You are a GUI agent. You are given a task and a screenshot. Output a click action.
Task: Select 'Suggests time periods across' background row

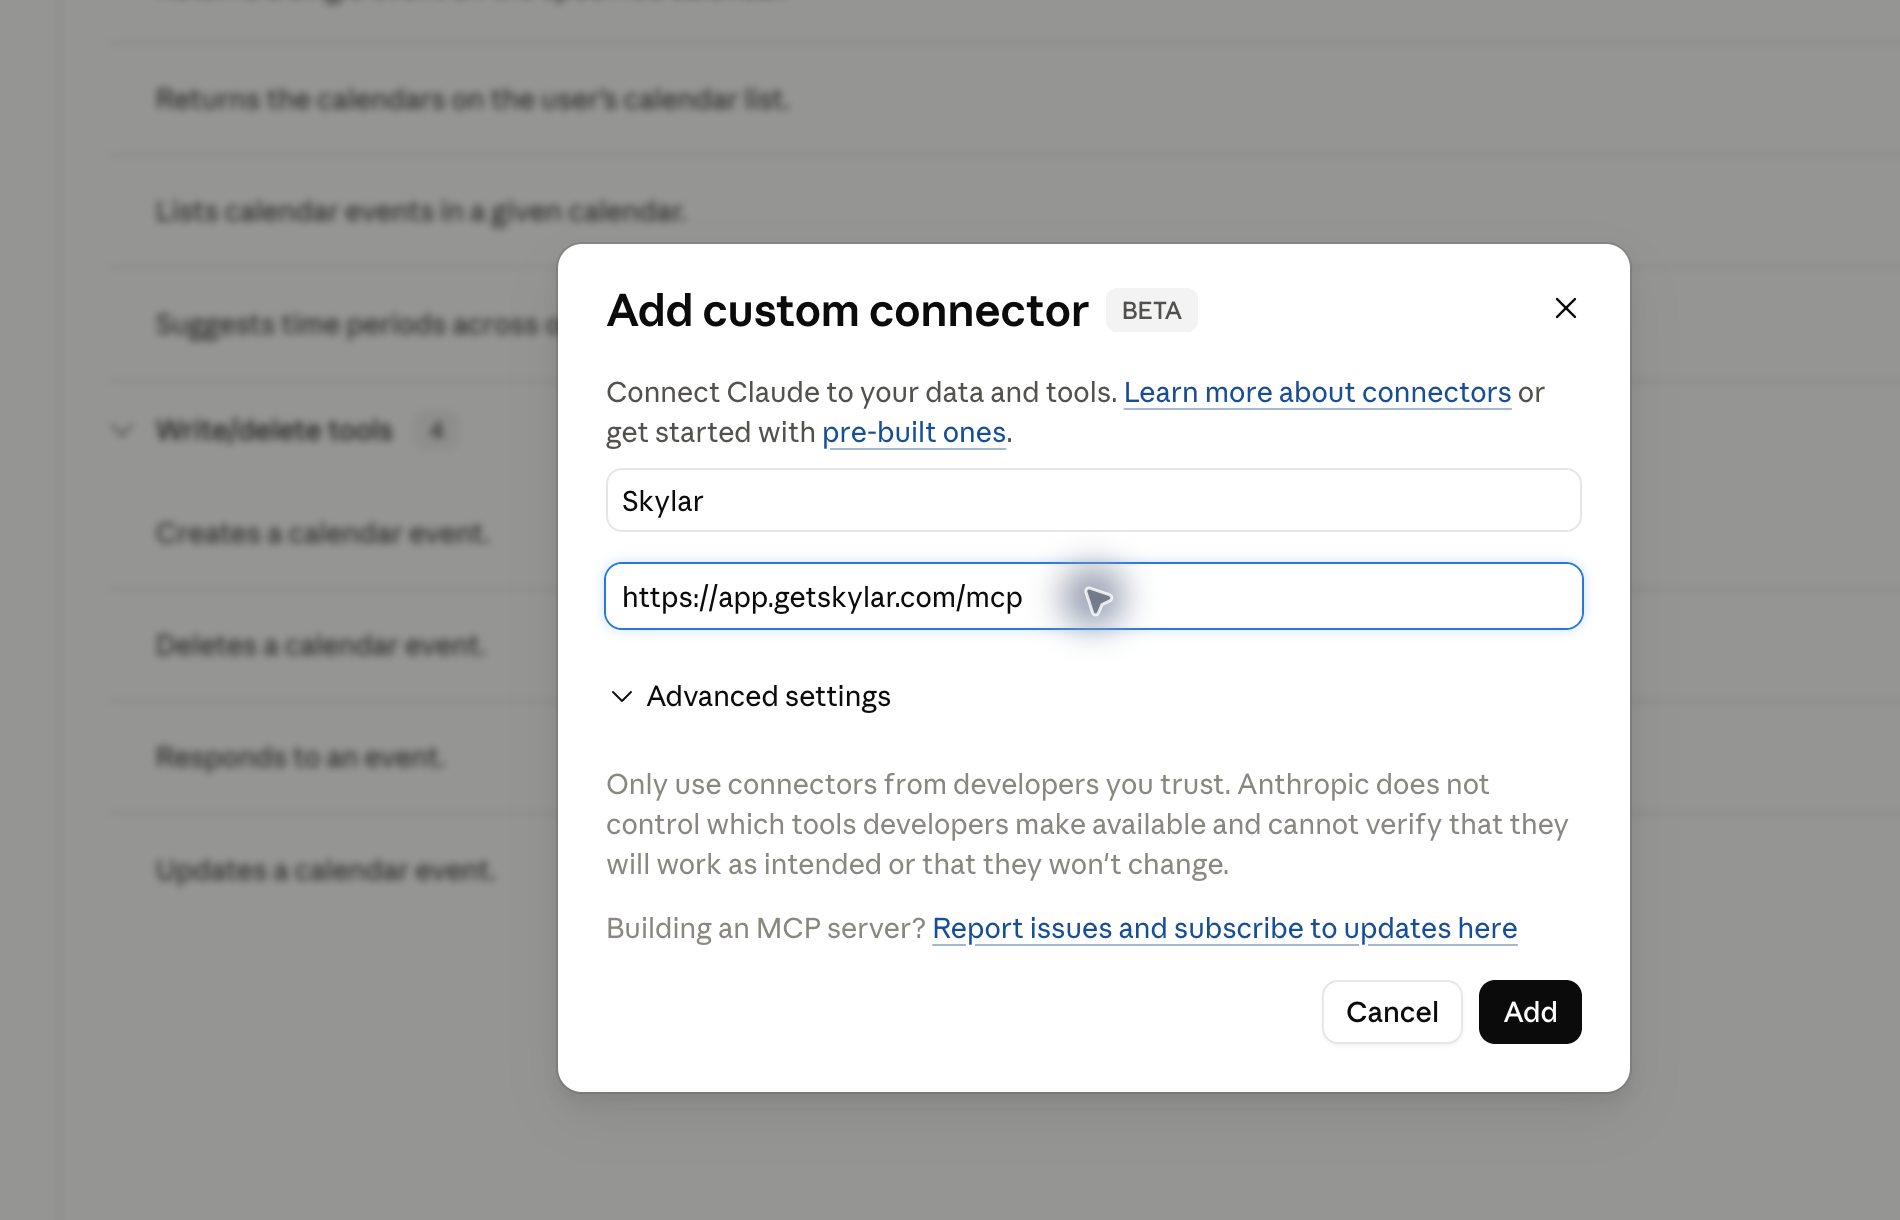356,324
